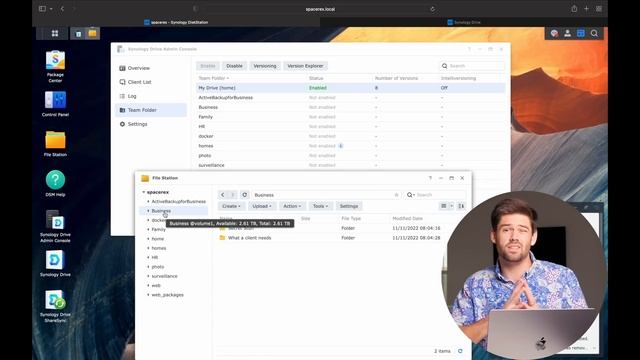
Task: Switch to the Synology Drive browser tab
Action: coord(464,22)
